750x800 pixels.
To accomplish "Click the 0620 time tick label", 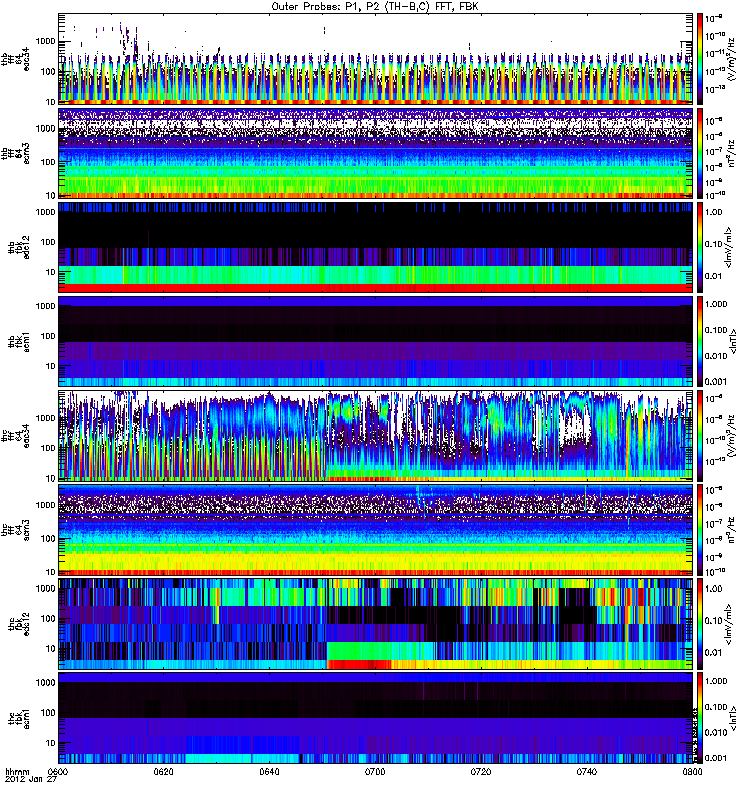I will (164, 772).
